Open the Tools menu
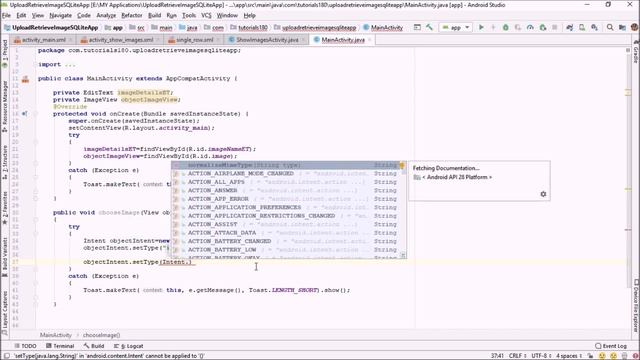 click(x=189, y=16)
